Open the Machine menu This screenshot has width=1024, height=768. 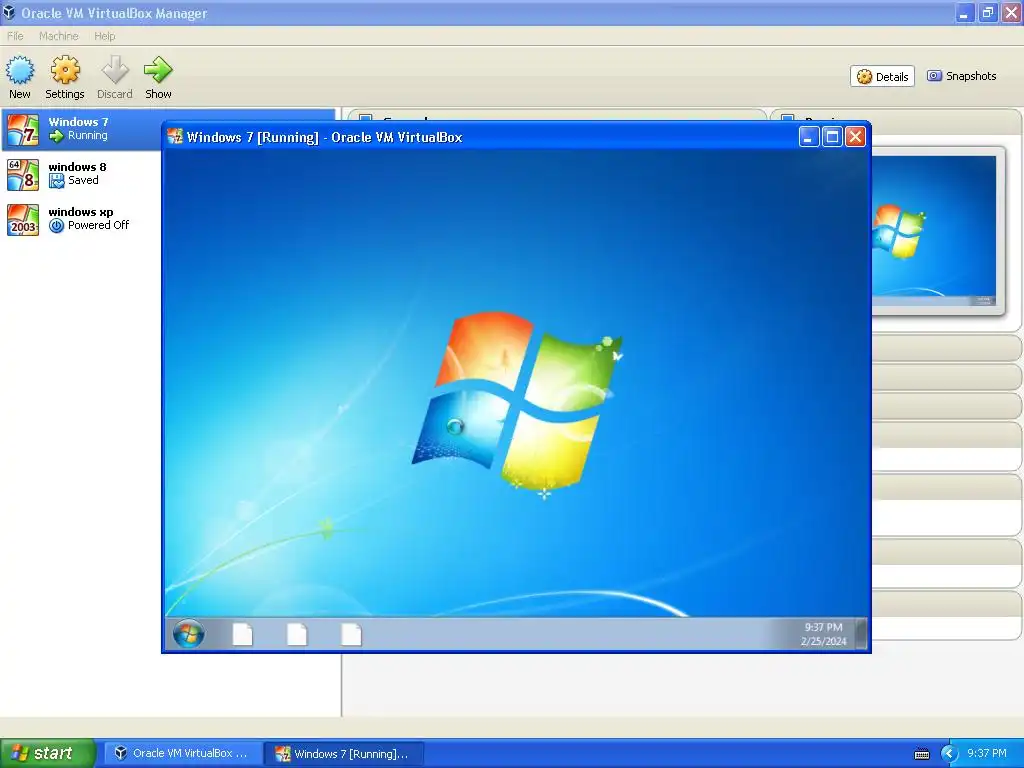[58, 36]
